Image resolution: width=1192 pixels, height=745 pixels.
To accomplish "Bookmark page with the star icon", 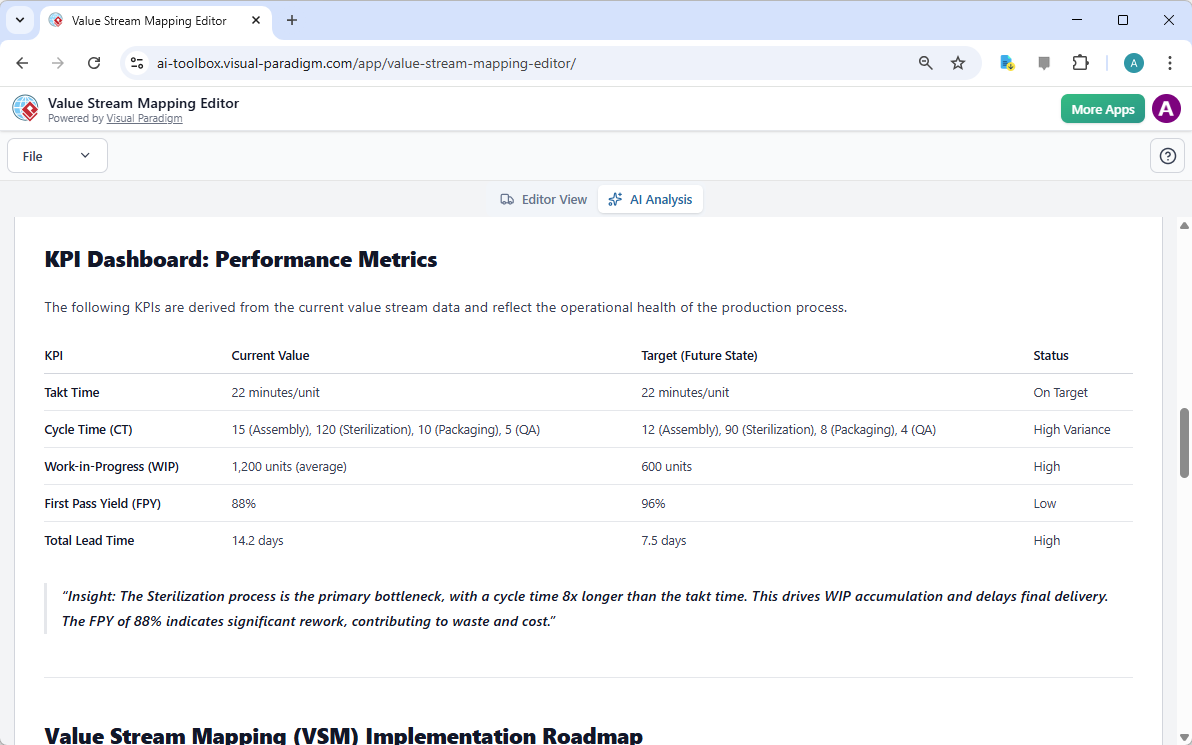I will (x=958, y=63).
